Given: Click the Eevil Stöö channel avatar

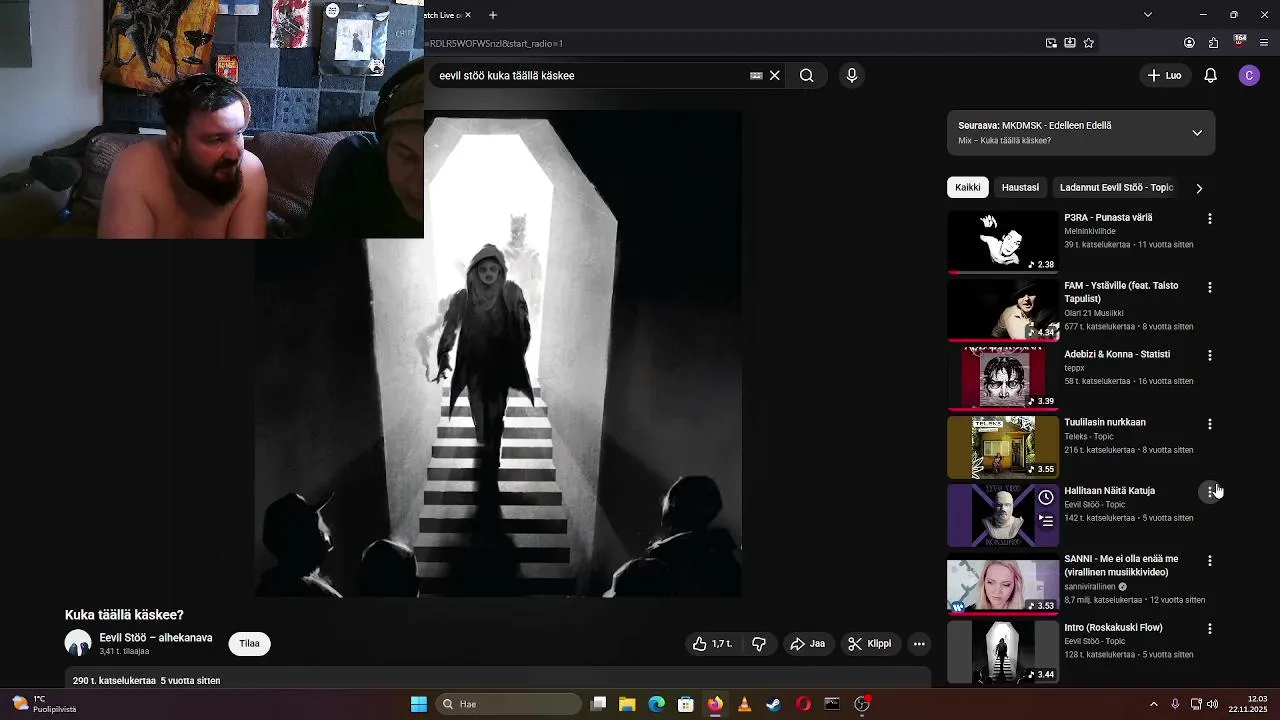Looking at the screenshot, I should pos(78,643).
